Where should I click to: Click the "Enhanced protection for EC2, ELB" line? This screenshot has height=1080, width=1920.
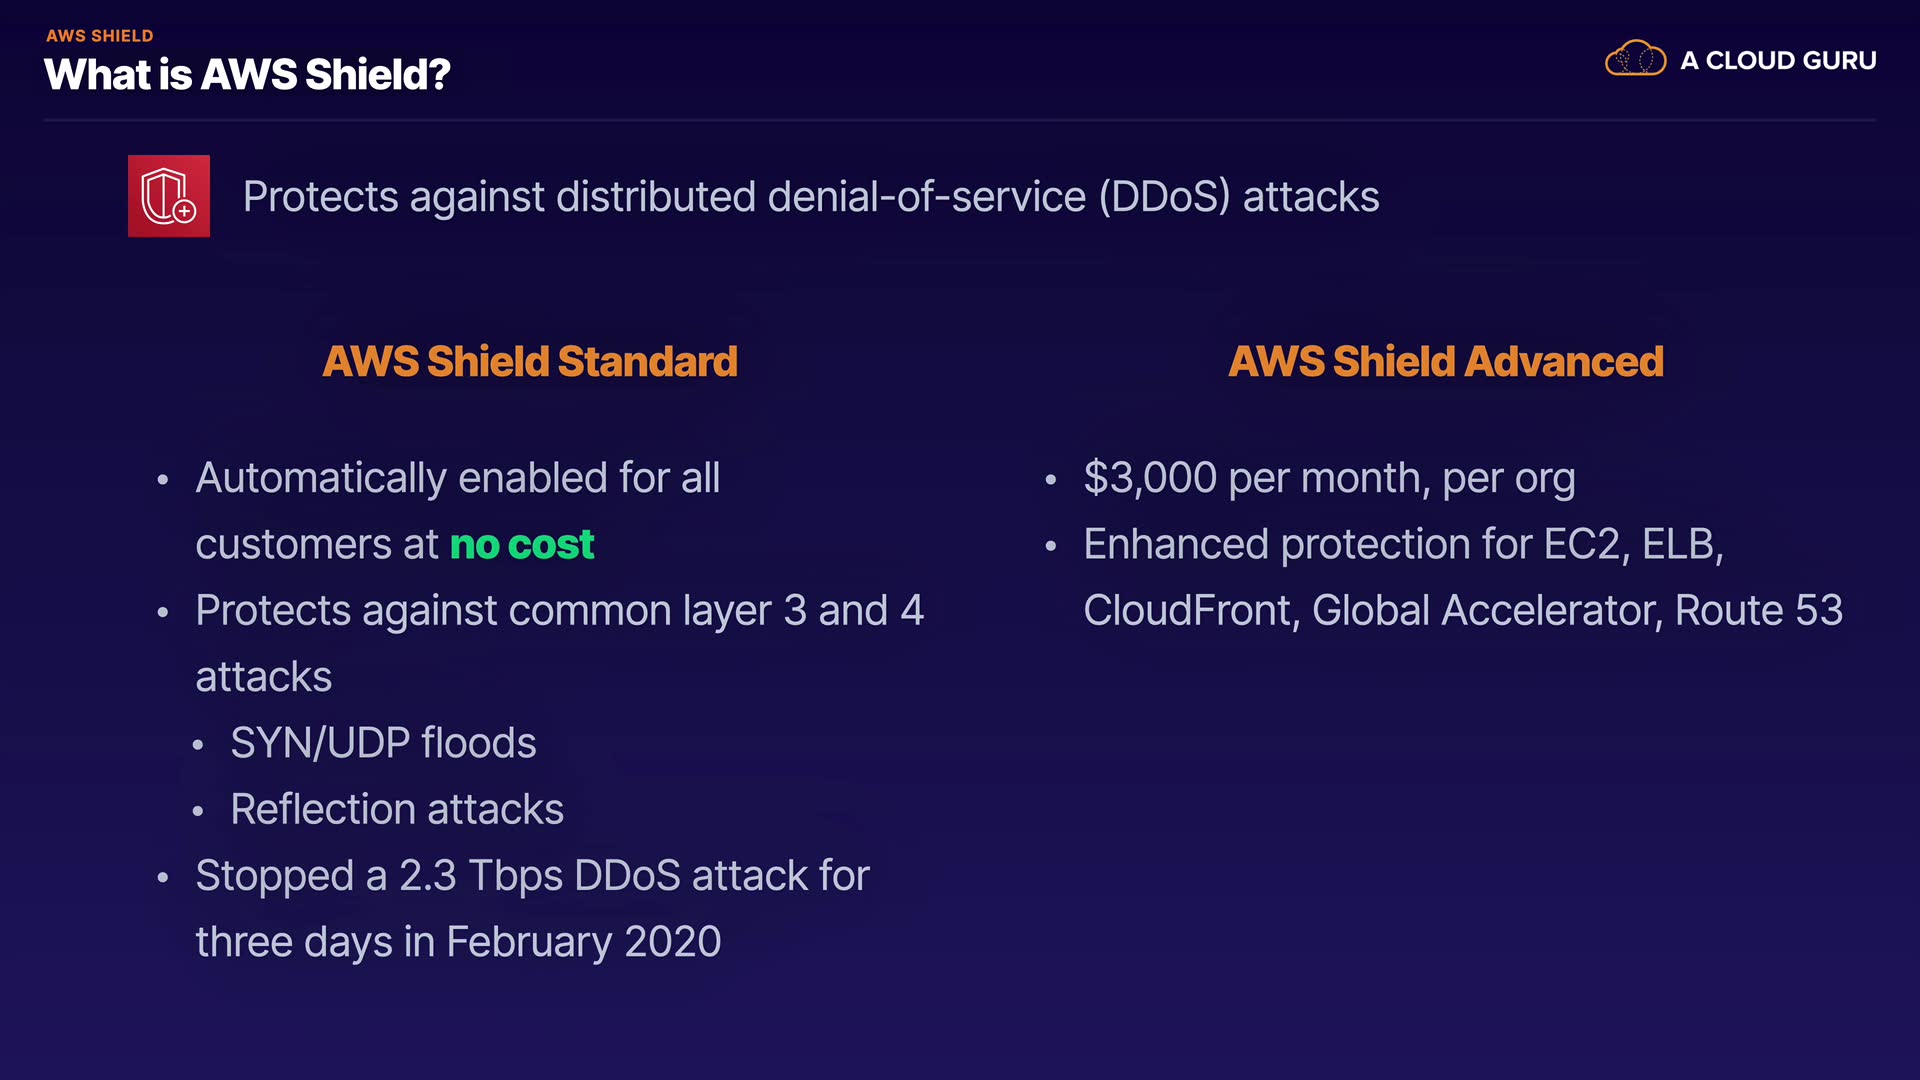pos(1403,545)
